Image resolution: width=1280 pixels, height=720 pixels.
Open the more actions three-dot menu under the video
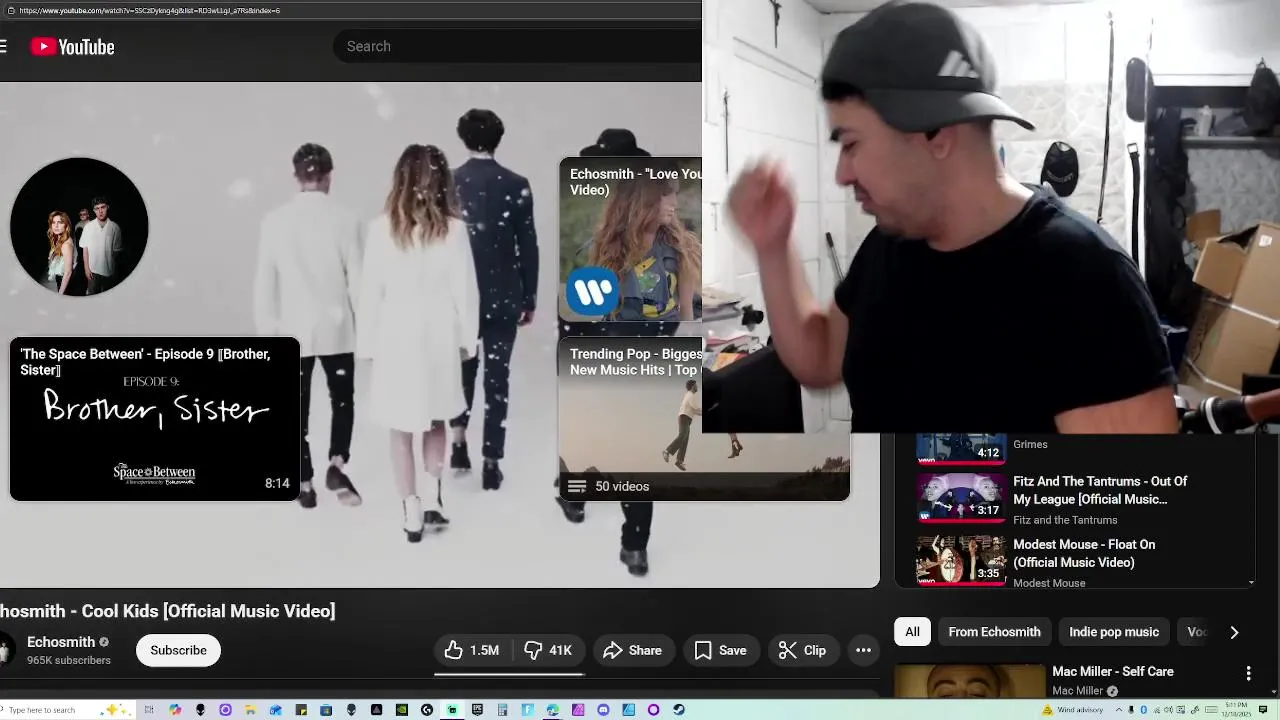pos(863,650)
